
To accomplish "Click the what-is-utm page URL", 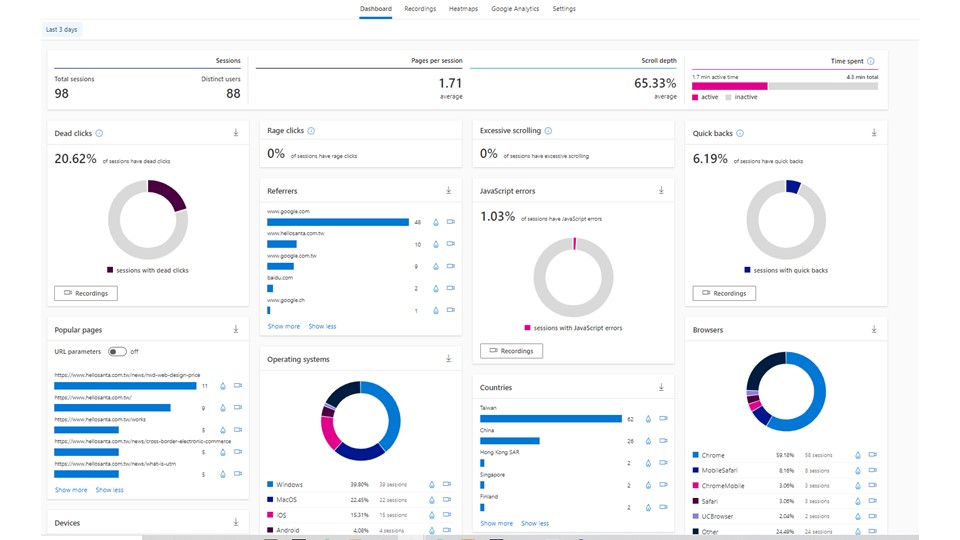I will 115,464.
